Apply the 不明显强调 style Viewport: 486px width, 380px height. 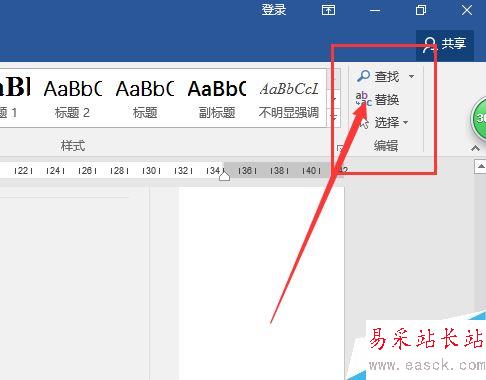pyautogui.click(x=289, y=99)
